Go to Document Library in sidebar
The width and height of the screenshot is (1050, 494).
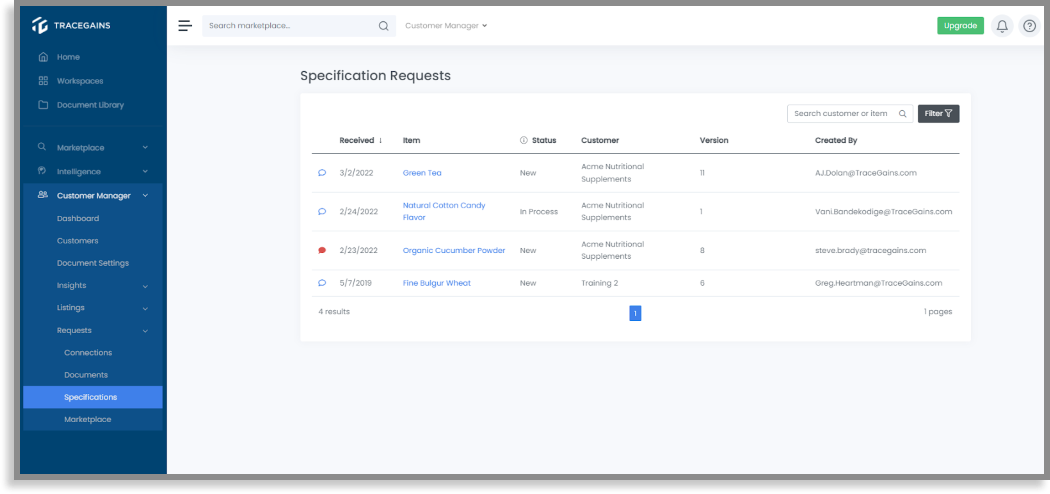tap(90, 105)
